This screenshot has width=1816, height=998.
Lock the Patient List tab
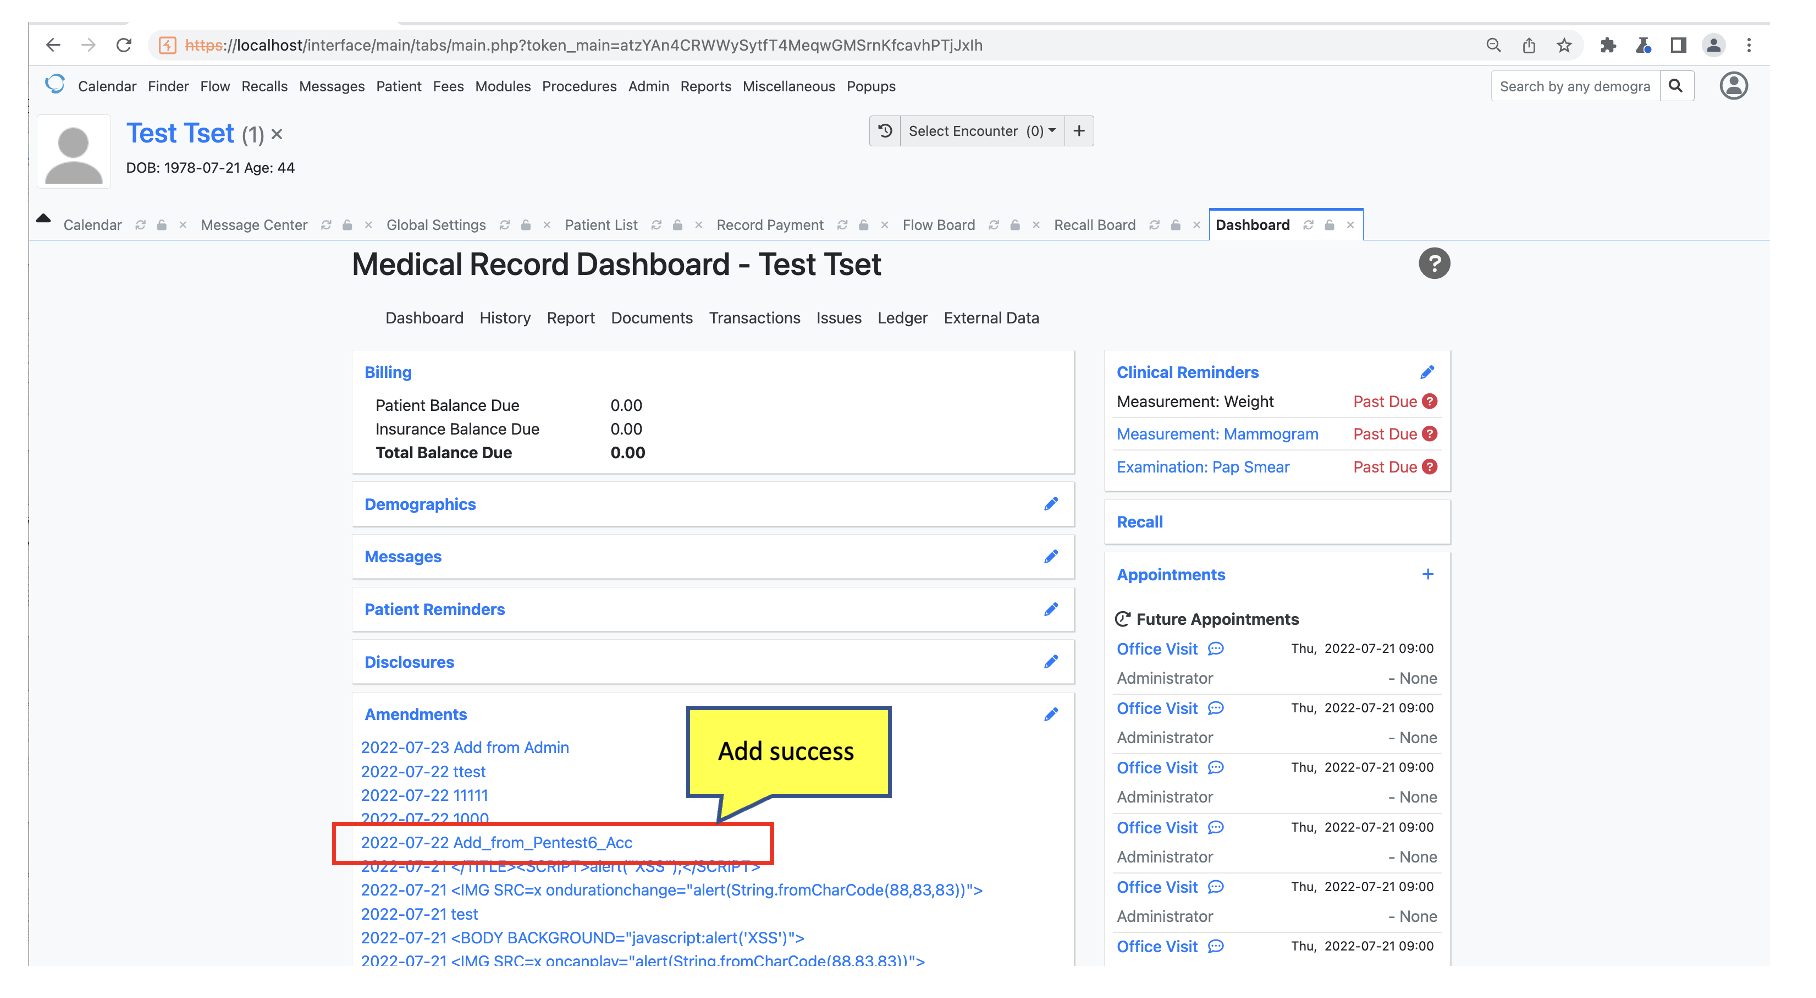pos(678,225)
